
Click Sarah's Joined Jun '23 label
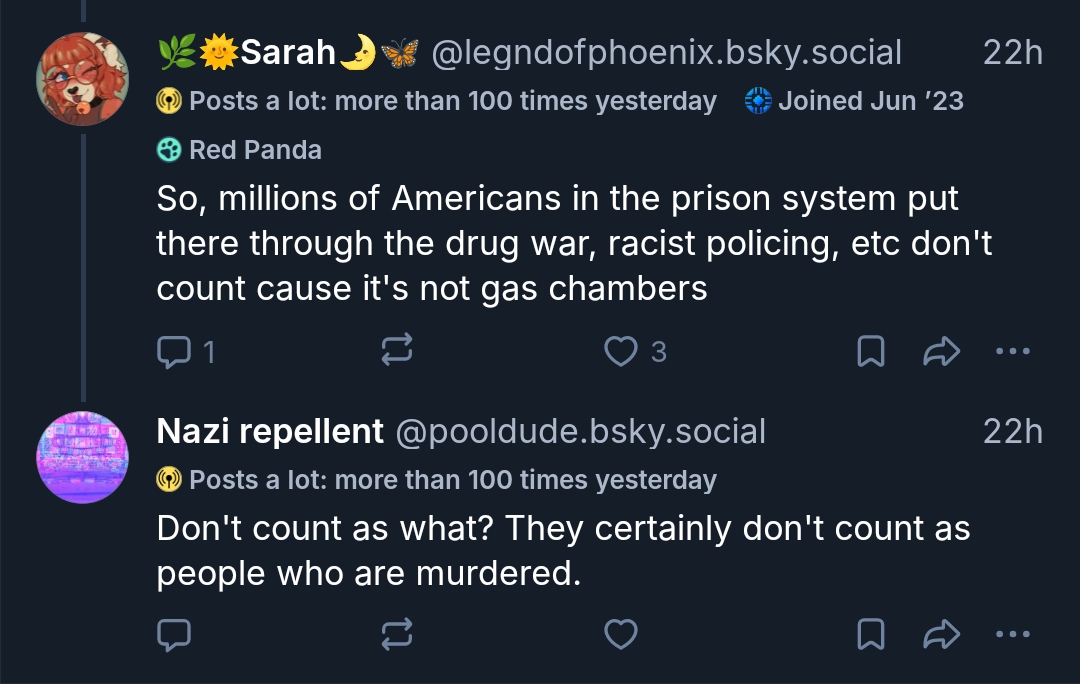pyautogui.click(x=855, y=101)
